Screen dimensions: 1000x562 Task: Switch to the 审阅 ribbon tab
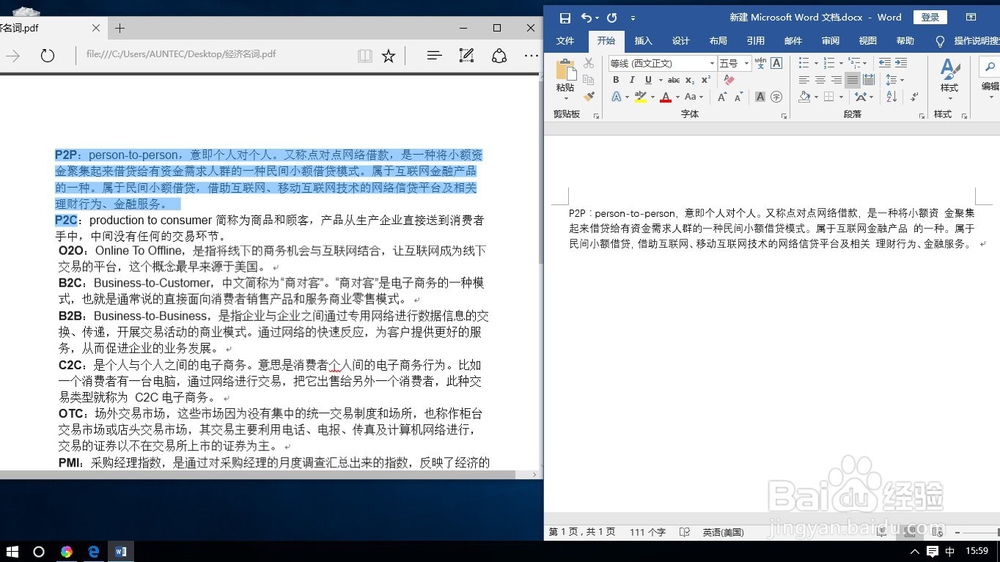(x=830, y=41)
